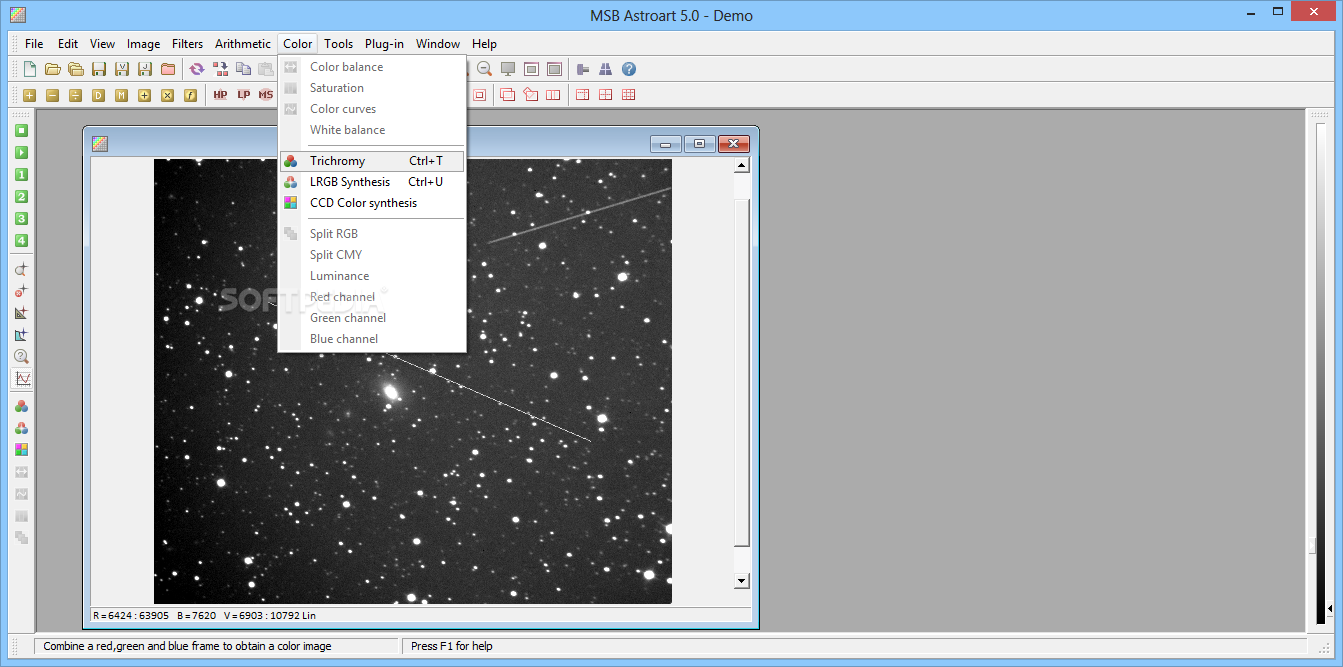
Task: Maximize the star image child window
Action: 699,144
